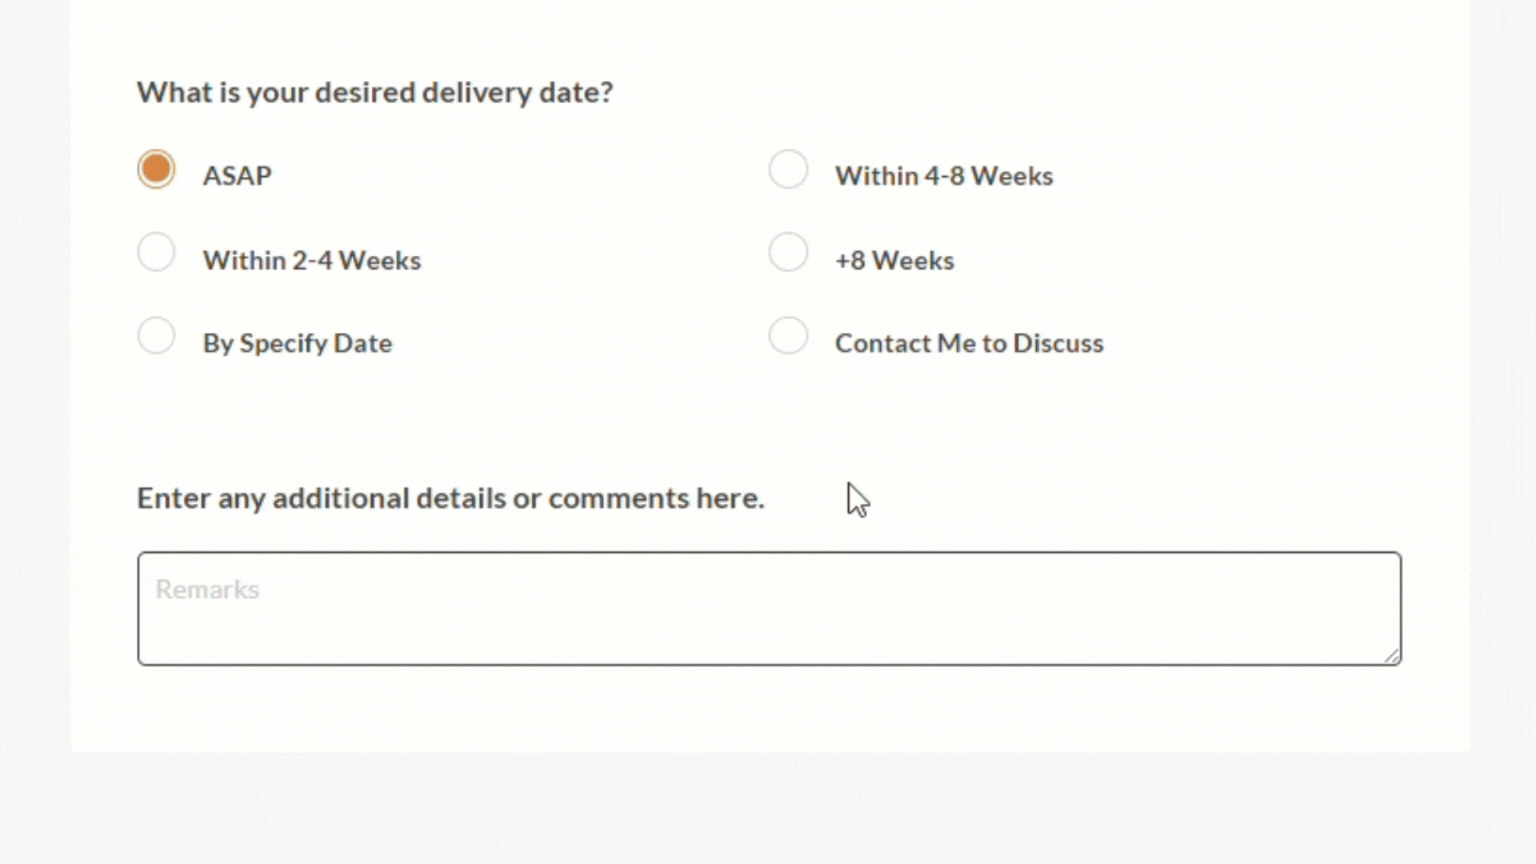Image resolution: width=1536 pixels, height=864 pixels.
Task: Click the empty gray area below the form
Action: click(x=768, y=810)
